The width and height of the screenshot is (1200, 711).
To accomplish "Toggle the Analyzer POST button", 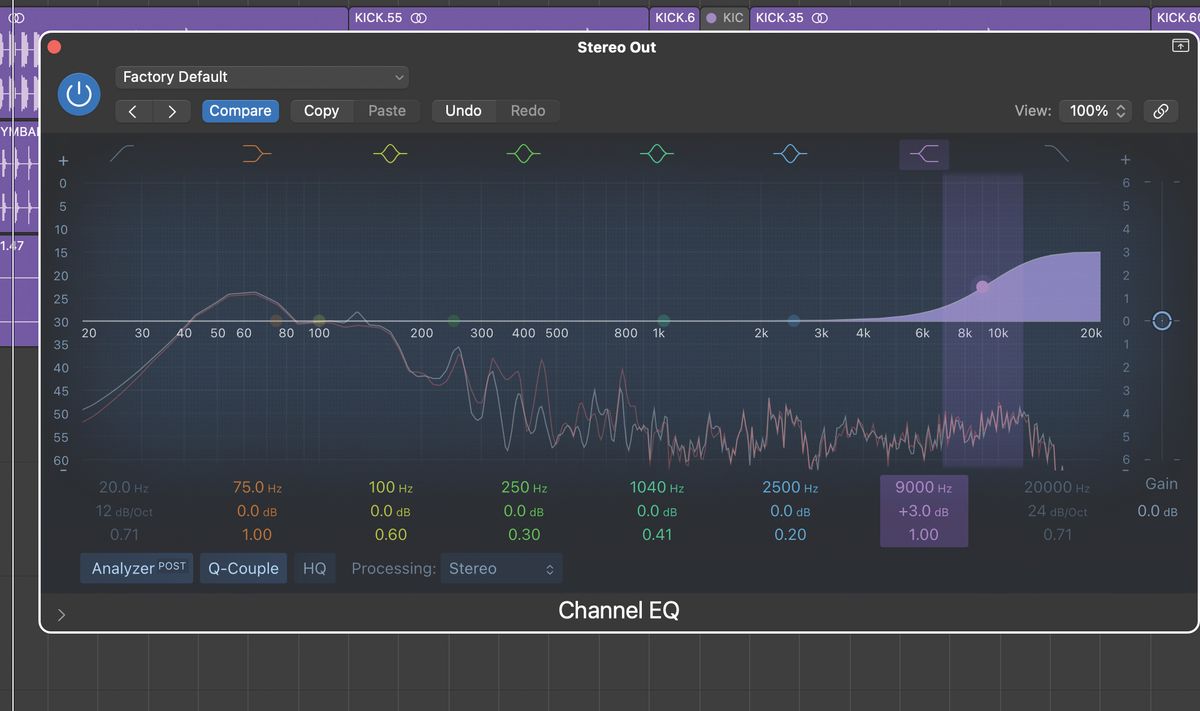I will pos(136,568).
